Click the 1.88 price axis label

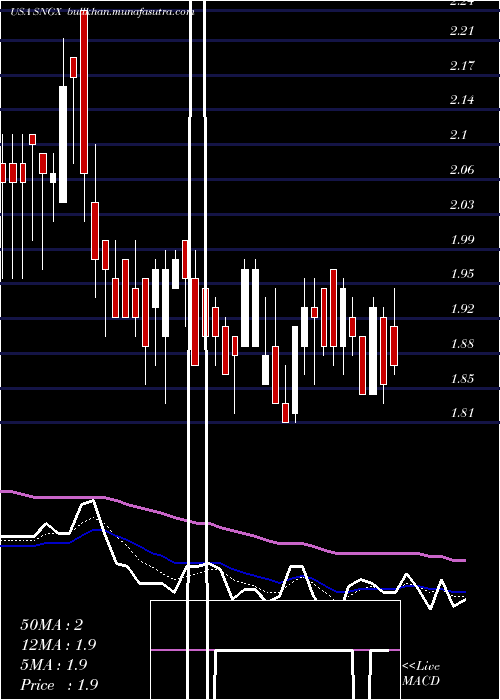[462, 343]
